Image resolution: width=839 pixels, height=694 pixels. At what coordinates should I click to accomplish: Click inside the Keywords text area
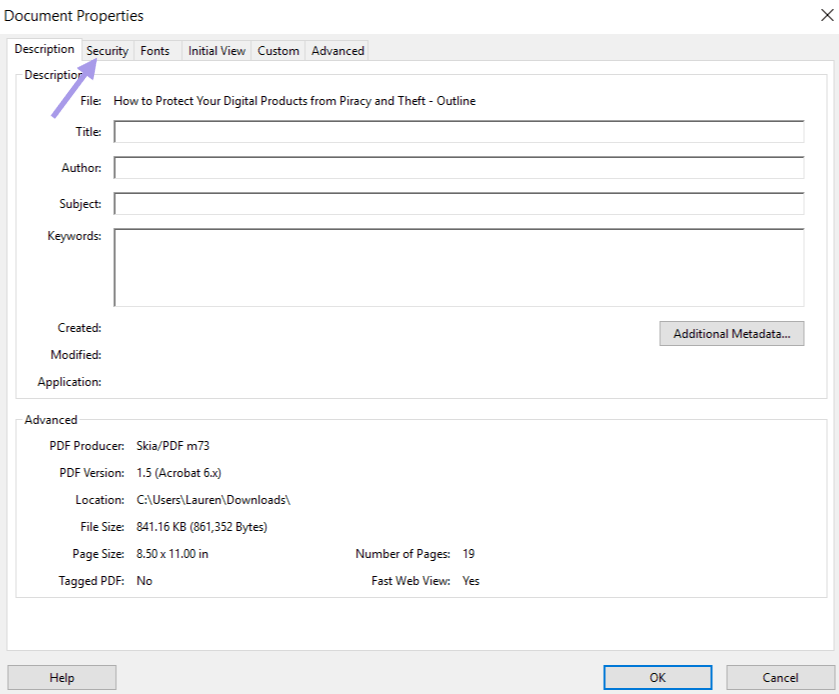pyautogui.click(x=459, y=268)
